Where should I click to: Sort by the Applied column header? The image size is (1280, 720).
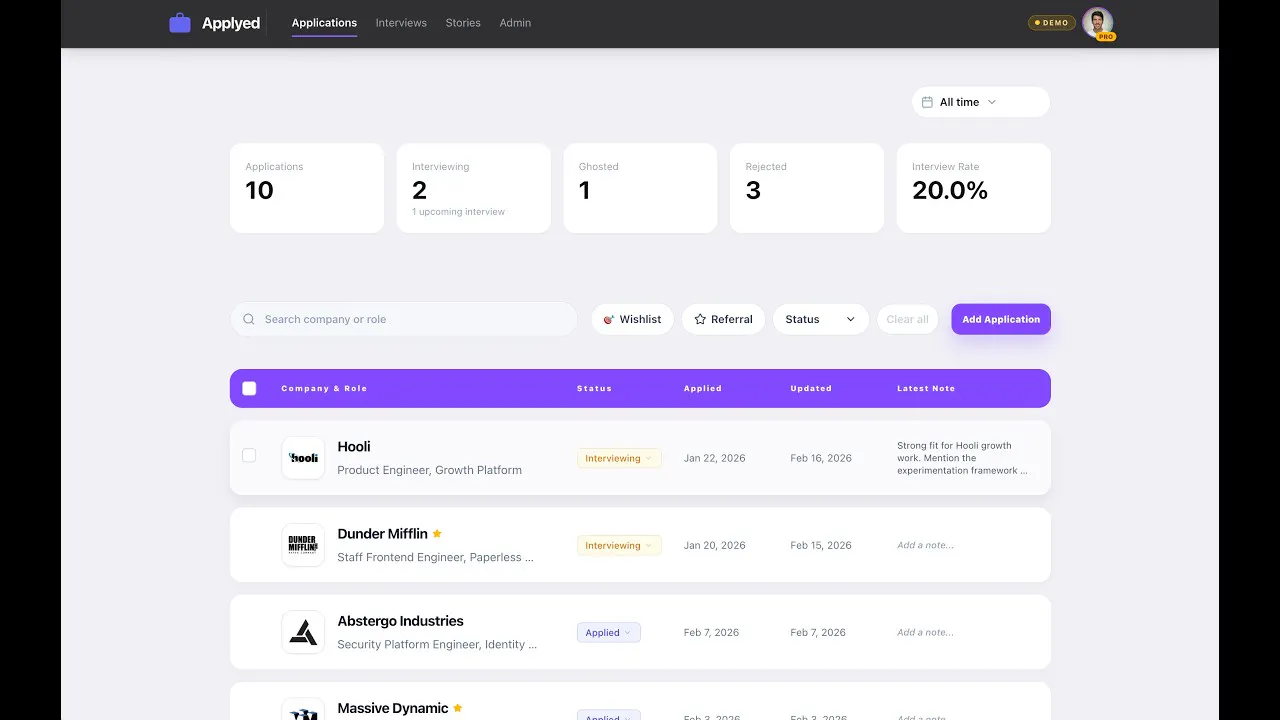pyautogui.click(x=703, y=388)
